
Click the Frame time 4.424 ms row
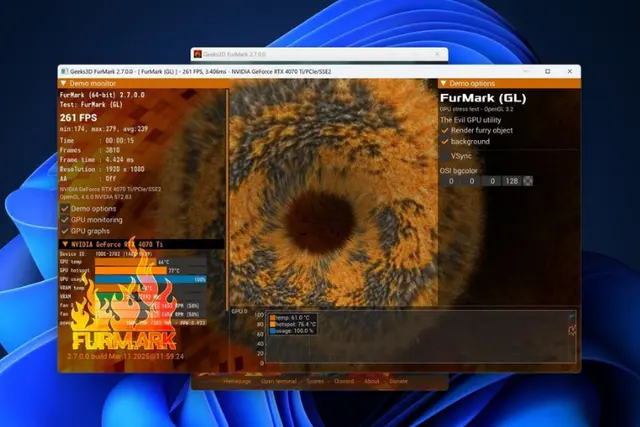[96, 160]
